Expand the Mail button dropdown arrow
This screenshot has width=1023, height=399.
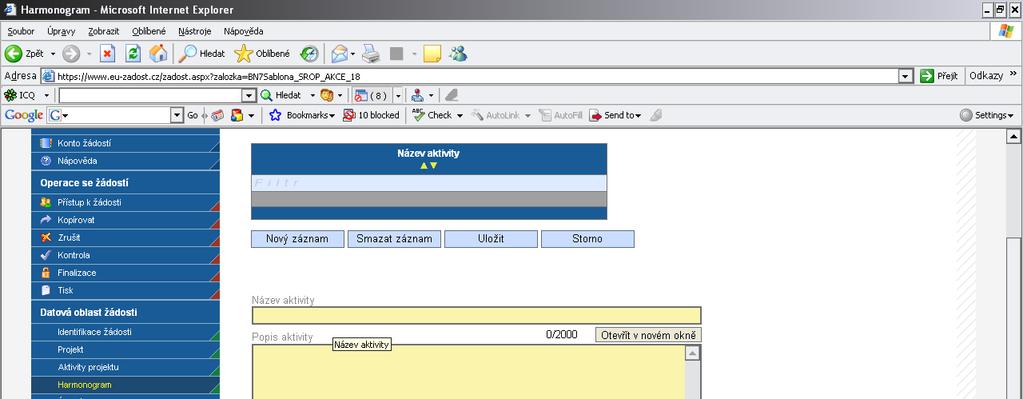tap(353, 53)
